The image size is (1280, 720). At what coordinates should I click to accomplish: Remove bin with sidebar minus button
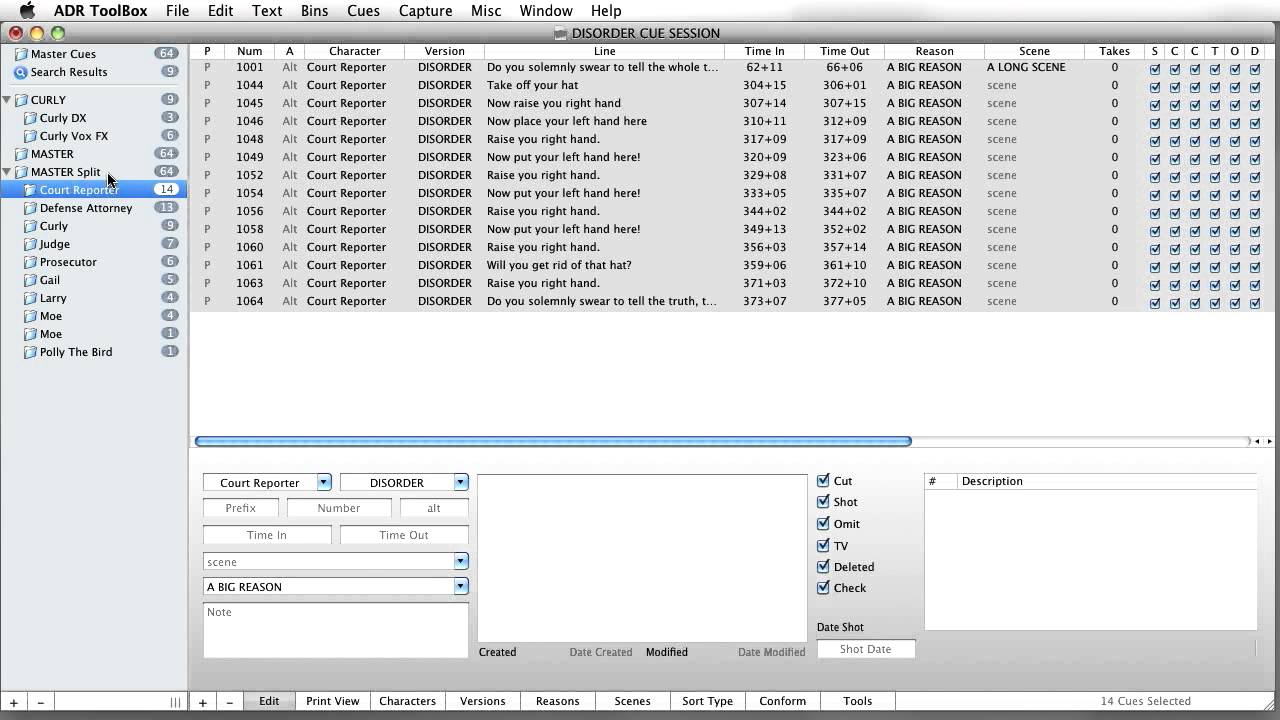tap(40, 702)
